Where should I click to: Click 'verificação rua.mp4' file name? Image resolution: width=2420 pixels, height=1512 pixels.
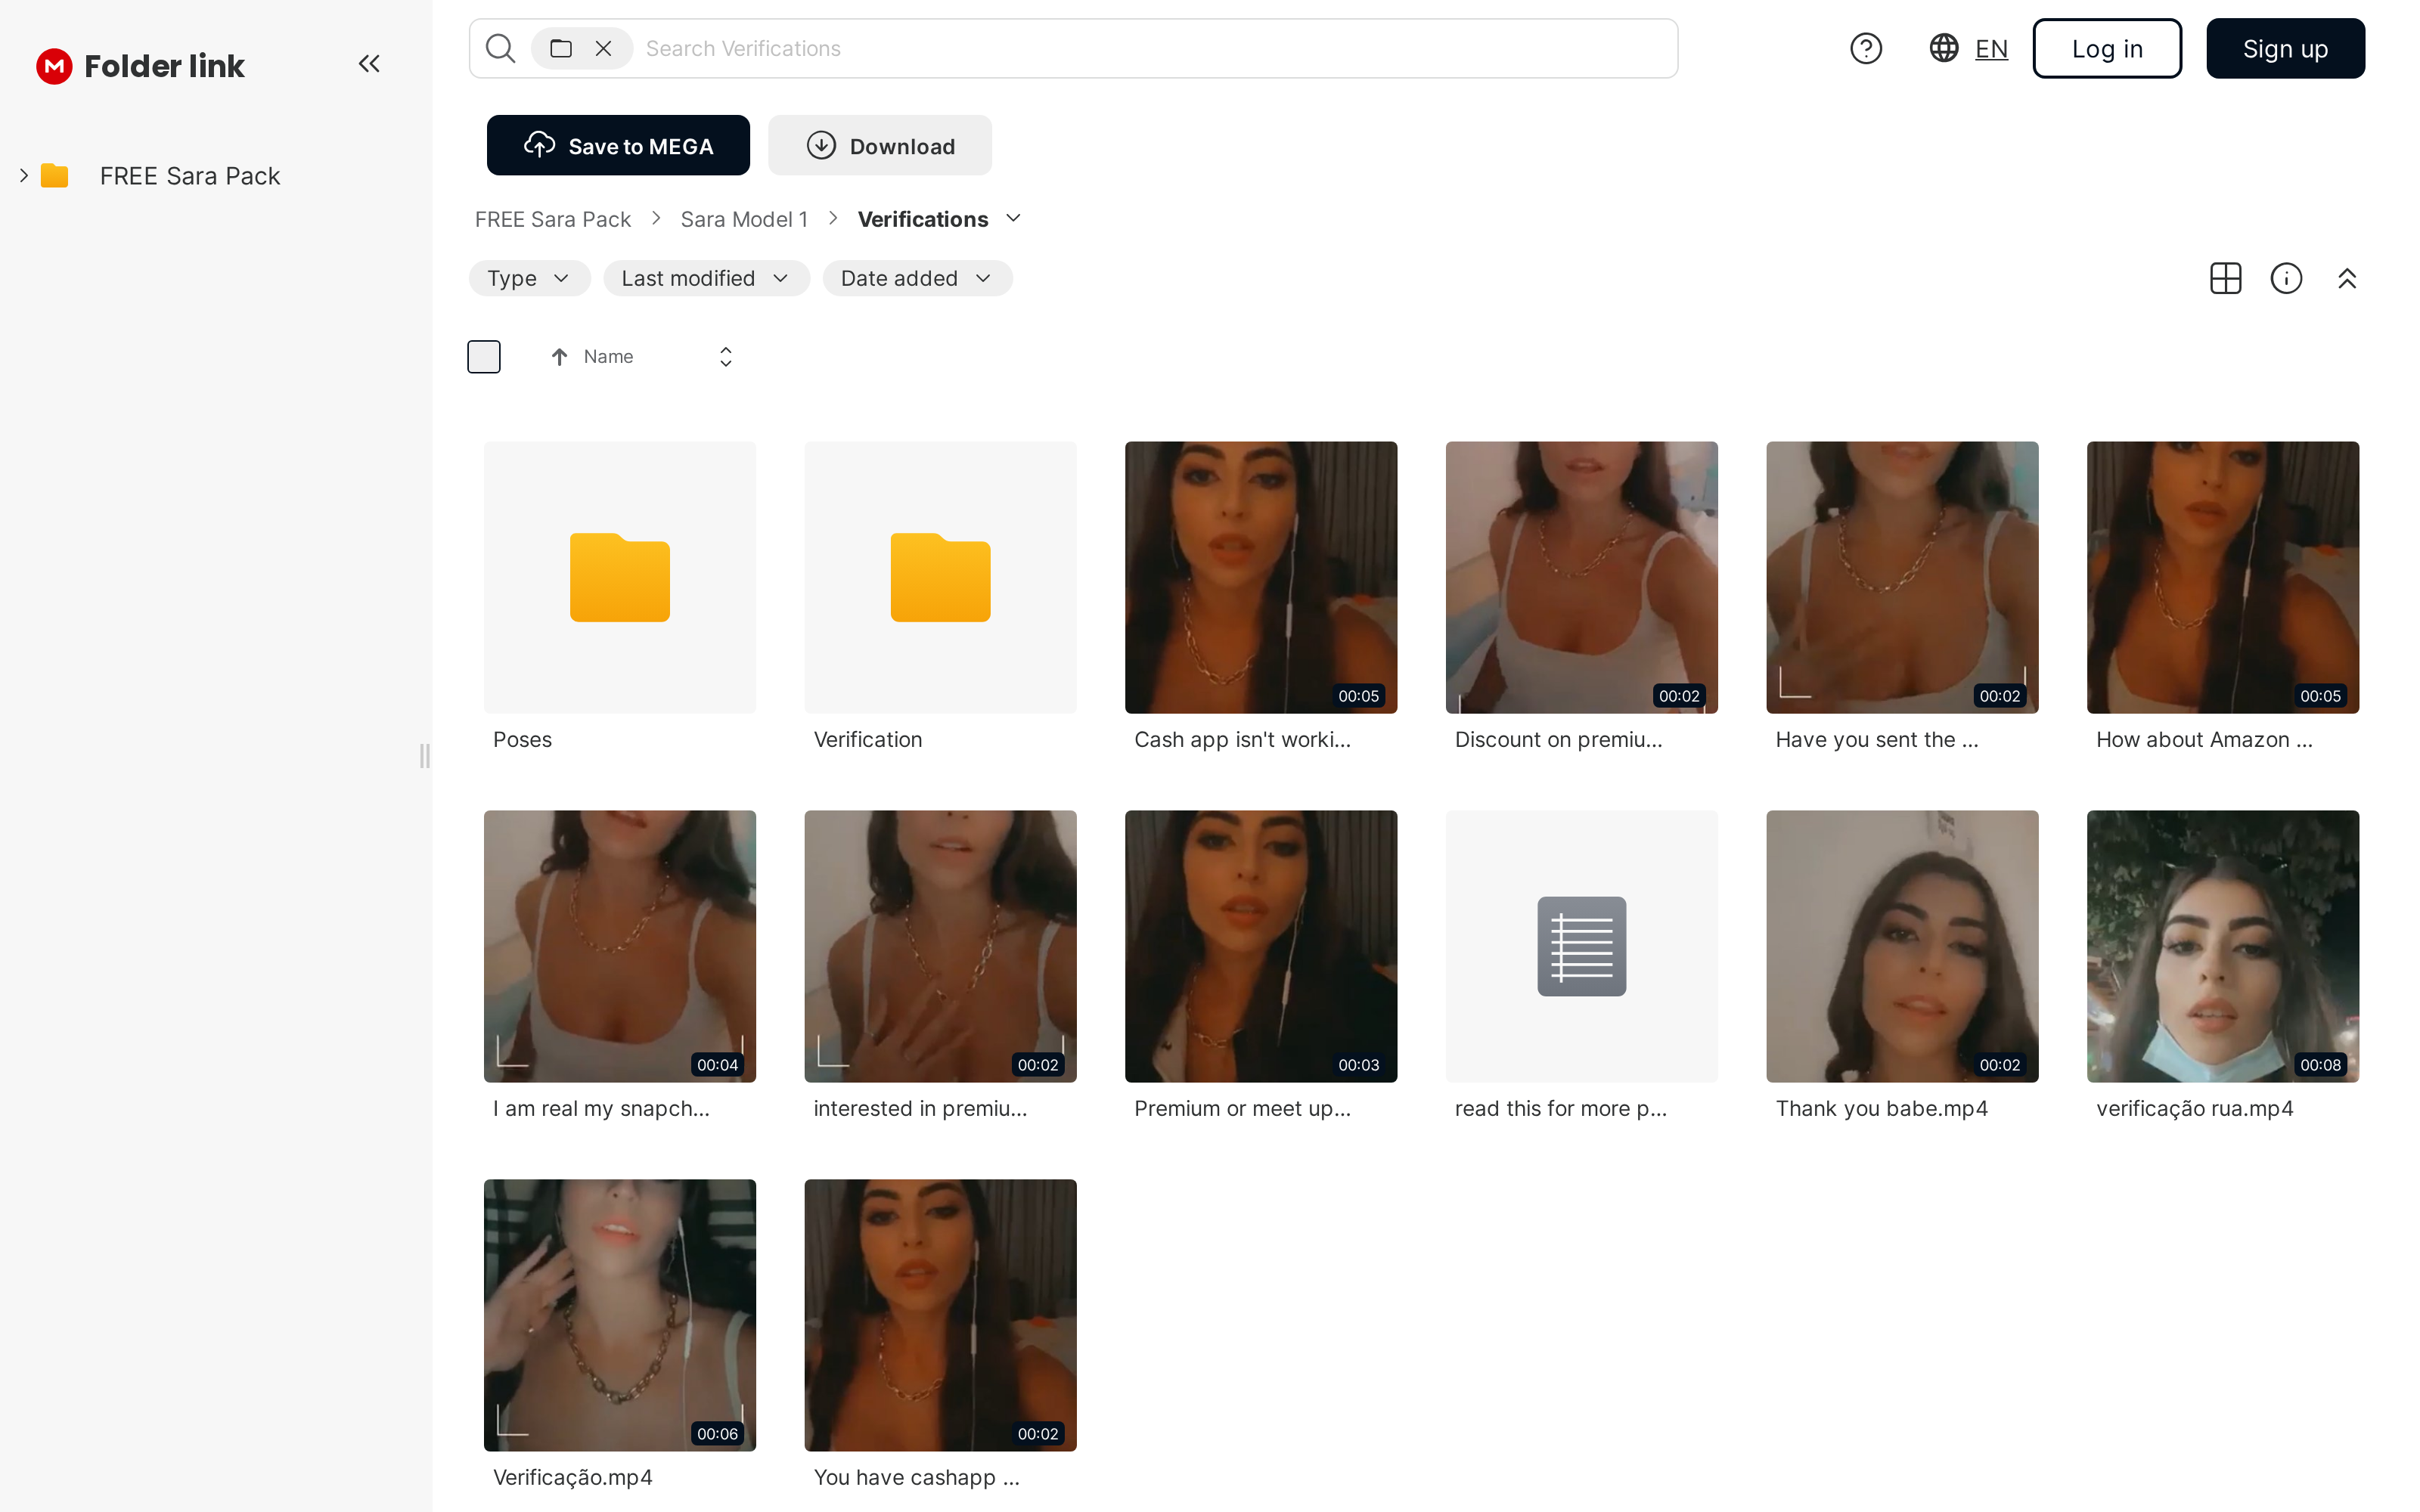[2195, 1108]
